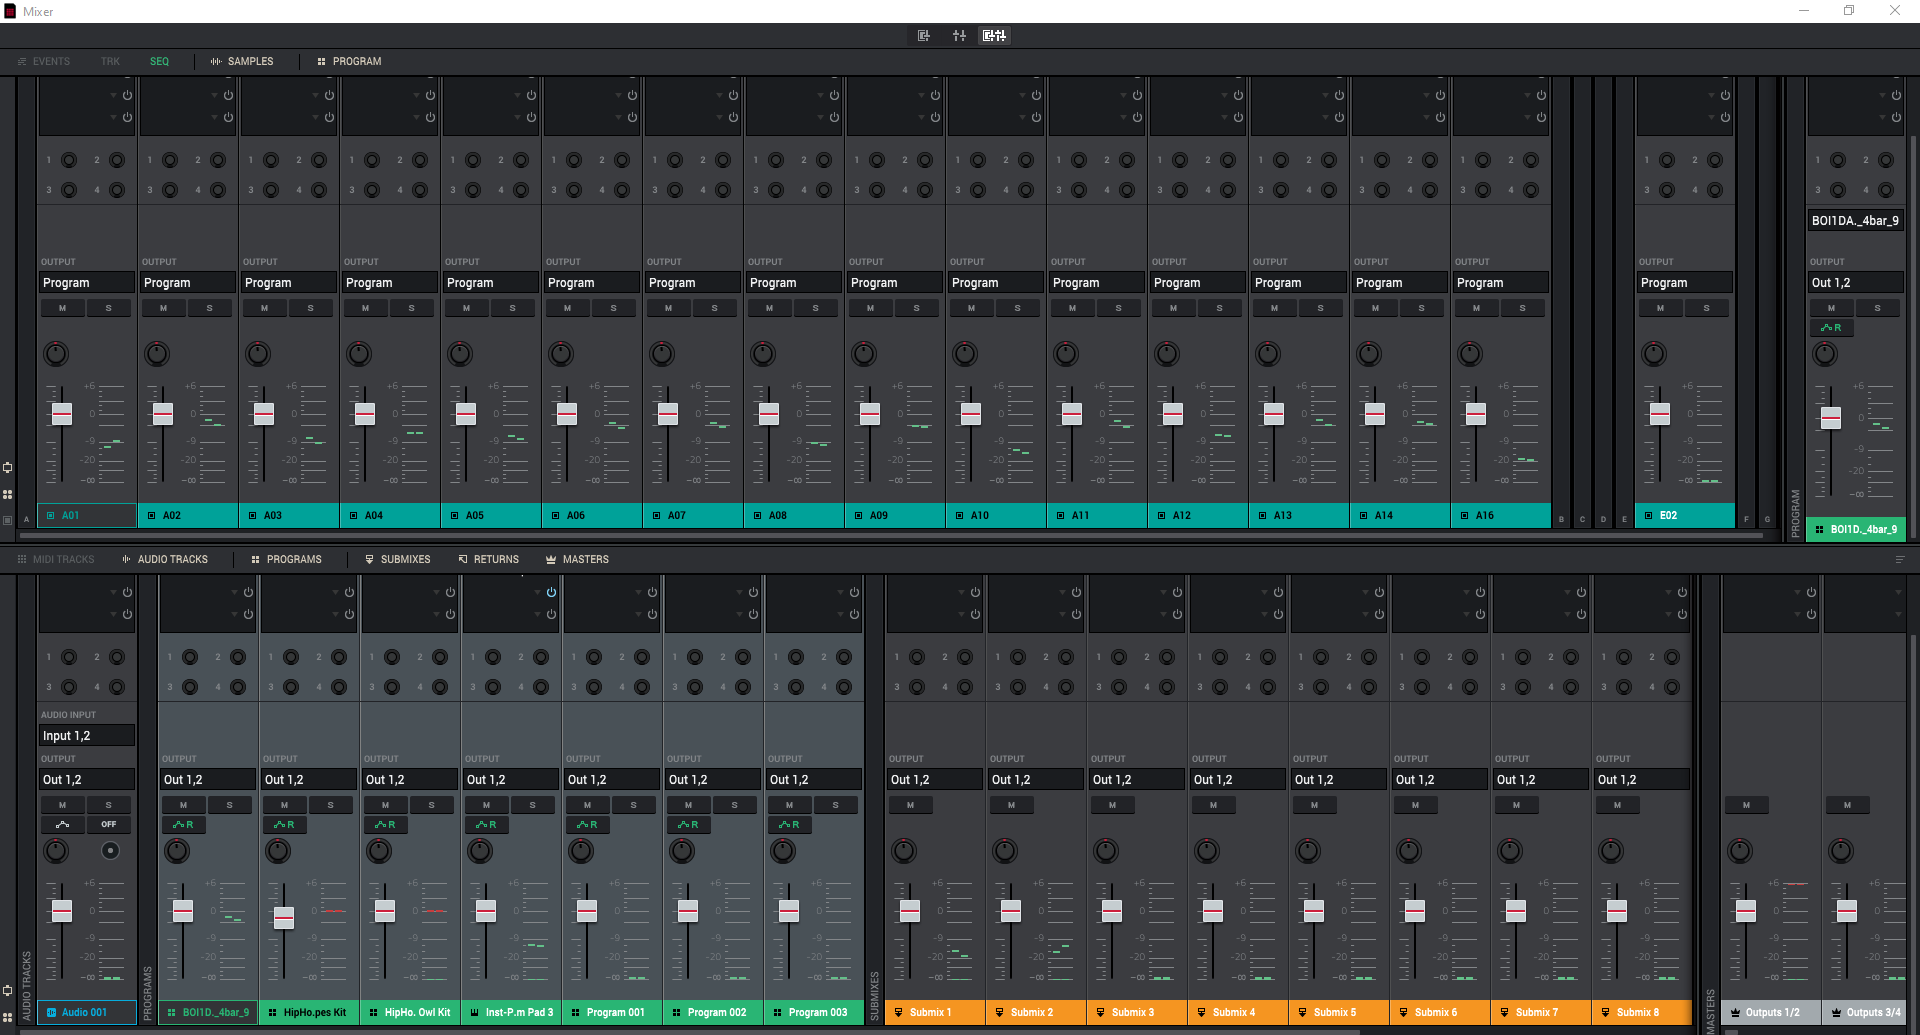Mute pad A05
Viewport: 1920px width, 1035px height.
467,308
